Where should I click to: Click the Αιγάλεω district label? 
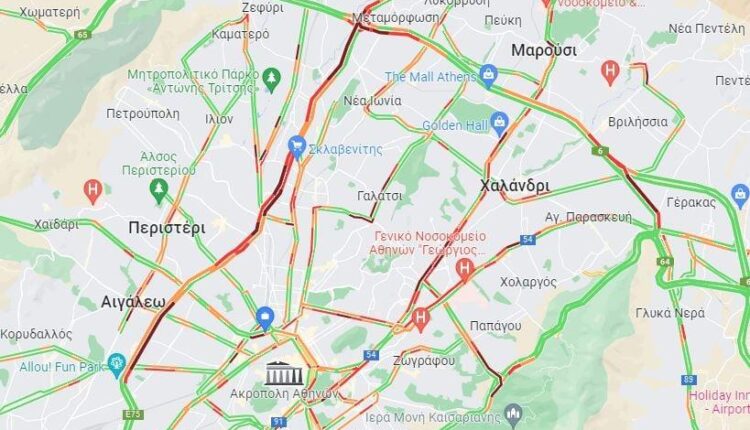coord(133,302)
